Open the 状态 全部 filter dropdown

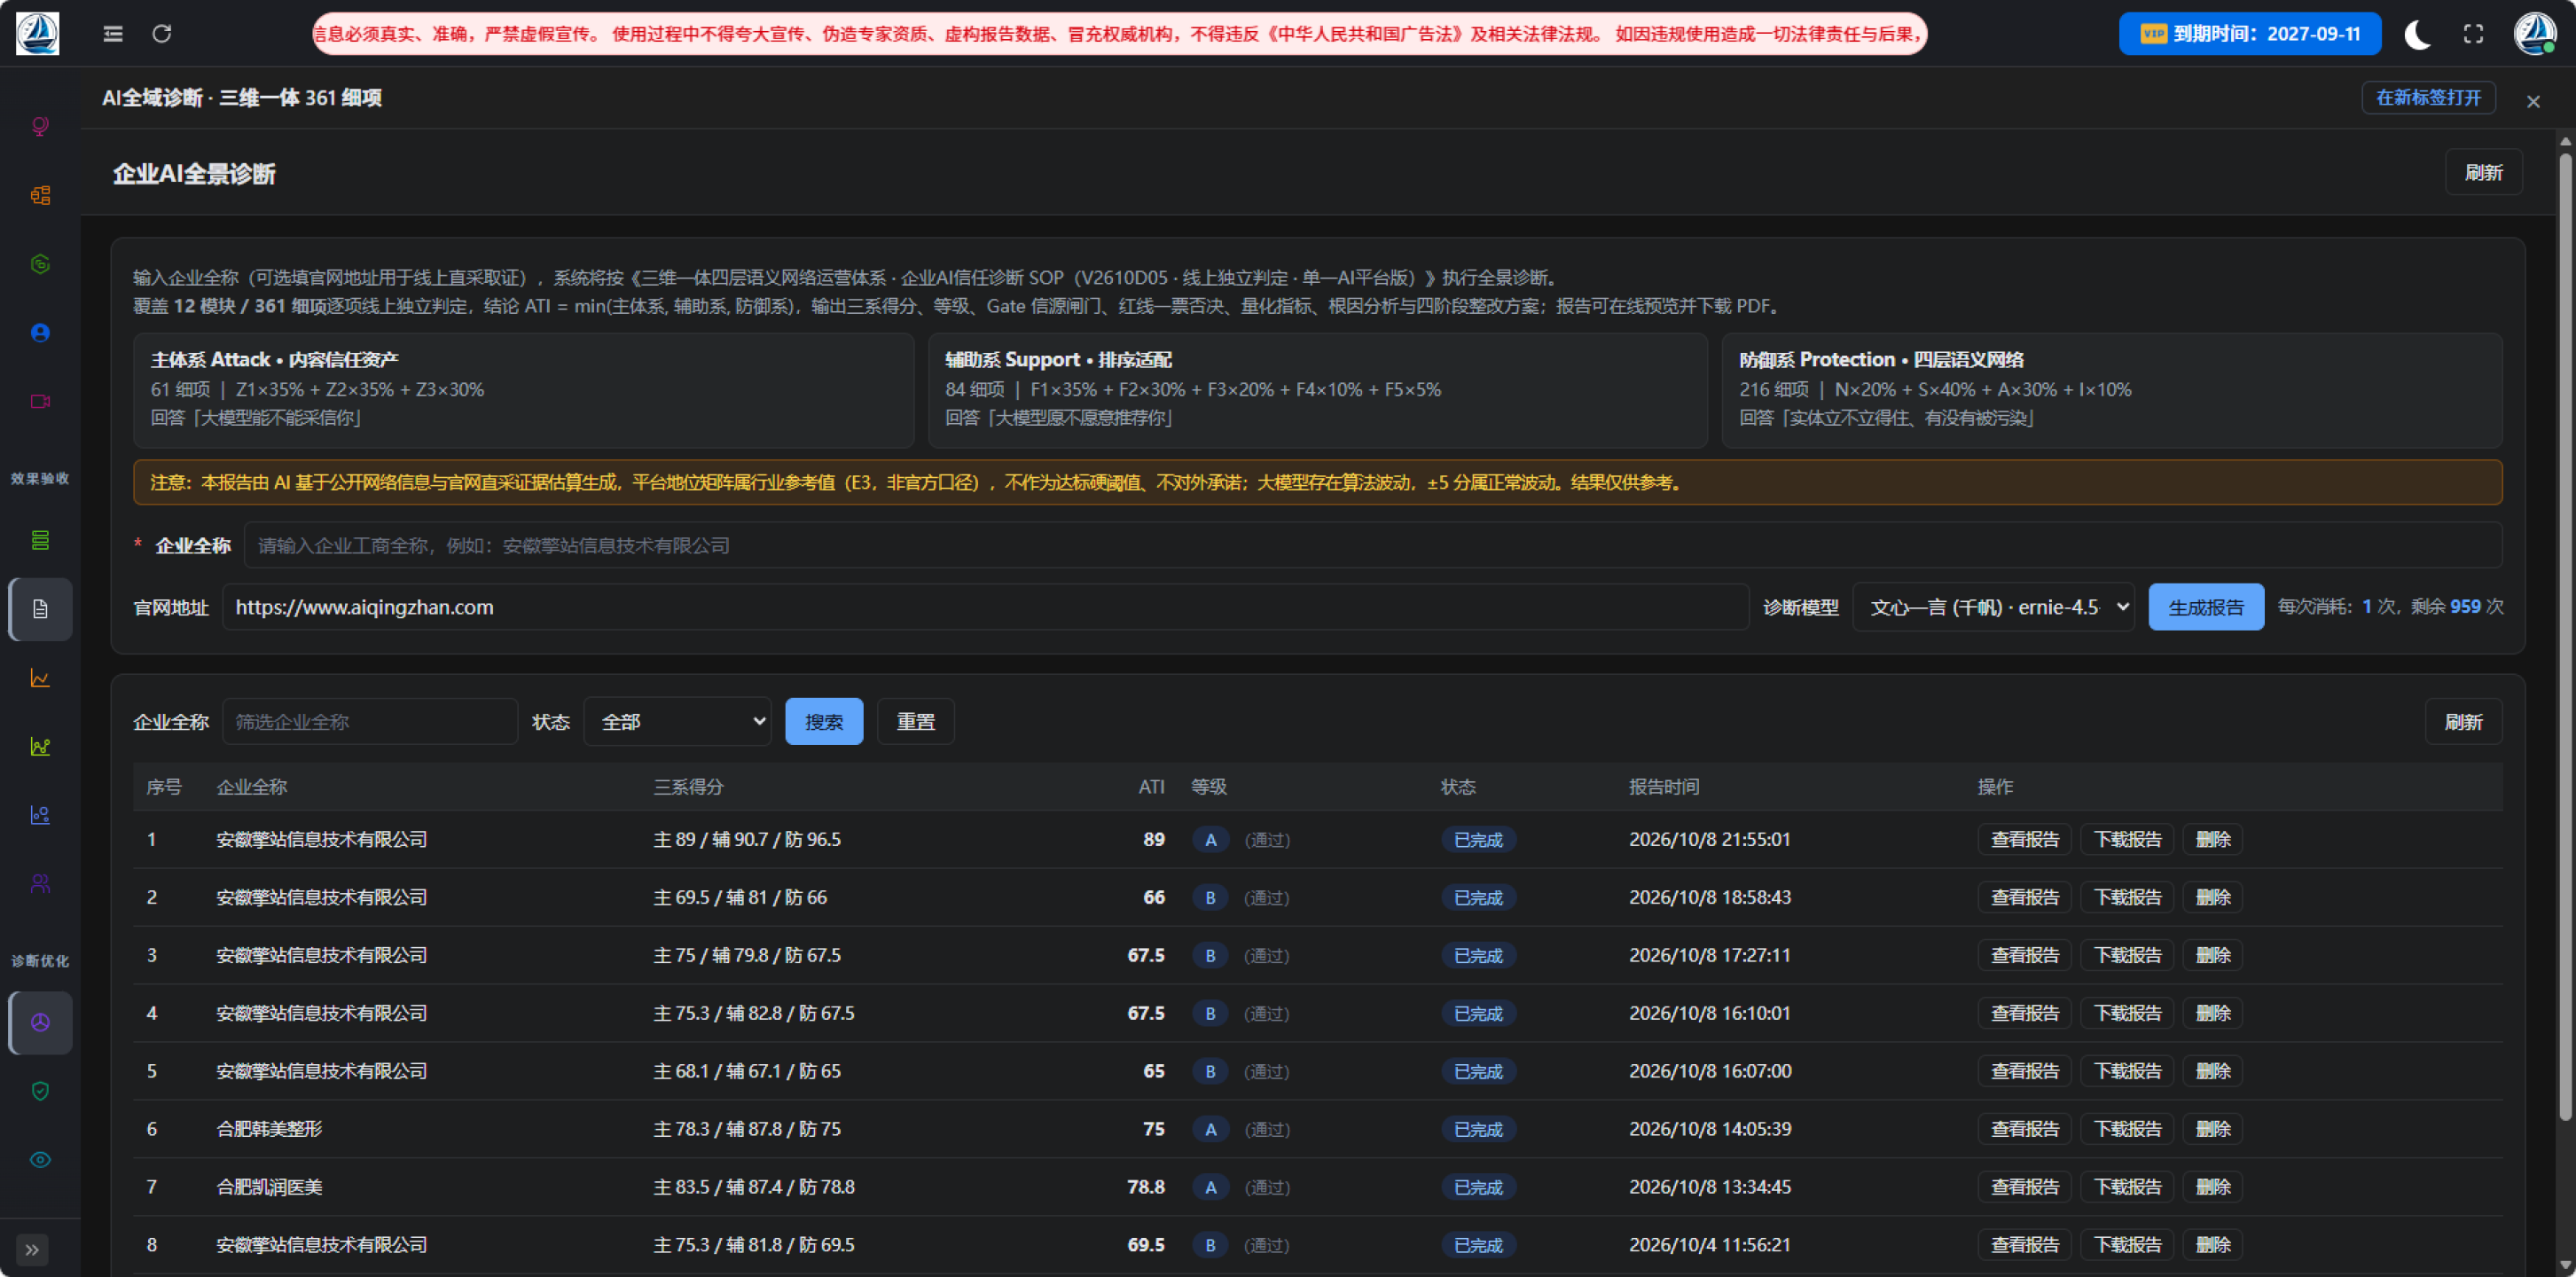tap(677, 722)
